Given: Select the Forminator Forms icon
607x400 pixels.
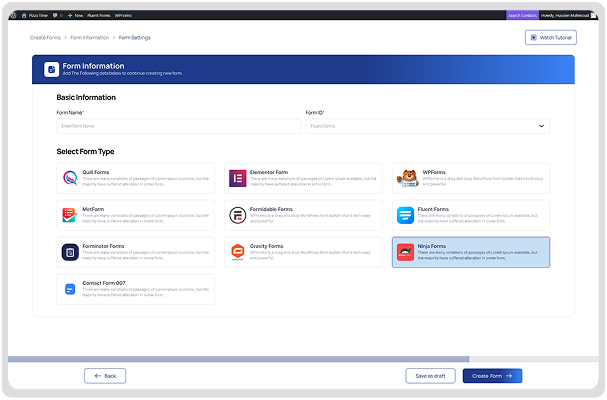Looking at the screenshot, I should tap(70, 252).
